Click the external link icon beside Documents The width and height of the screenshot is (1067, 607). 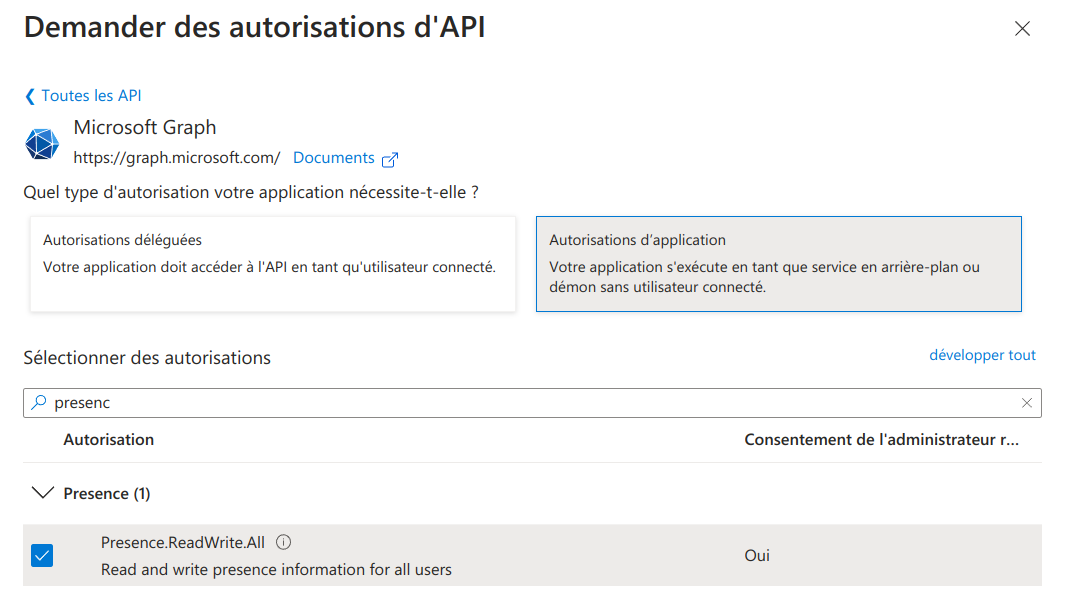[390, 159]
